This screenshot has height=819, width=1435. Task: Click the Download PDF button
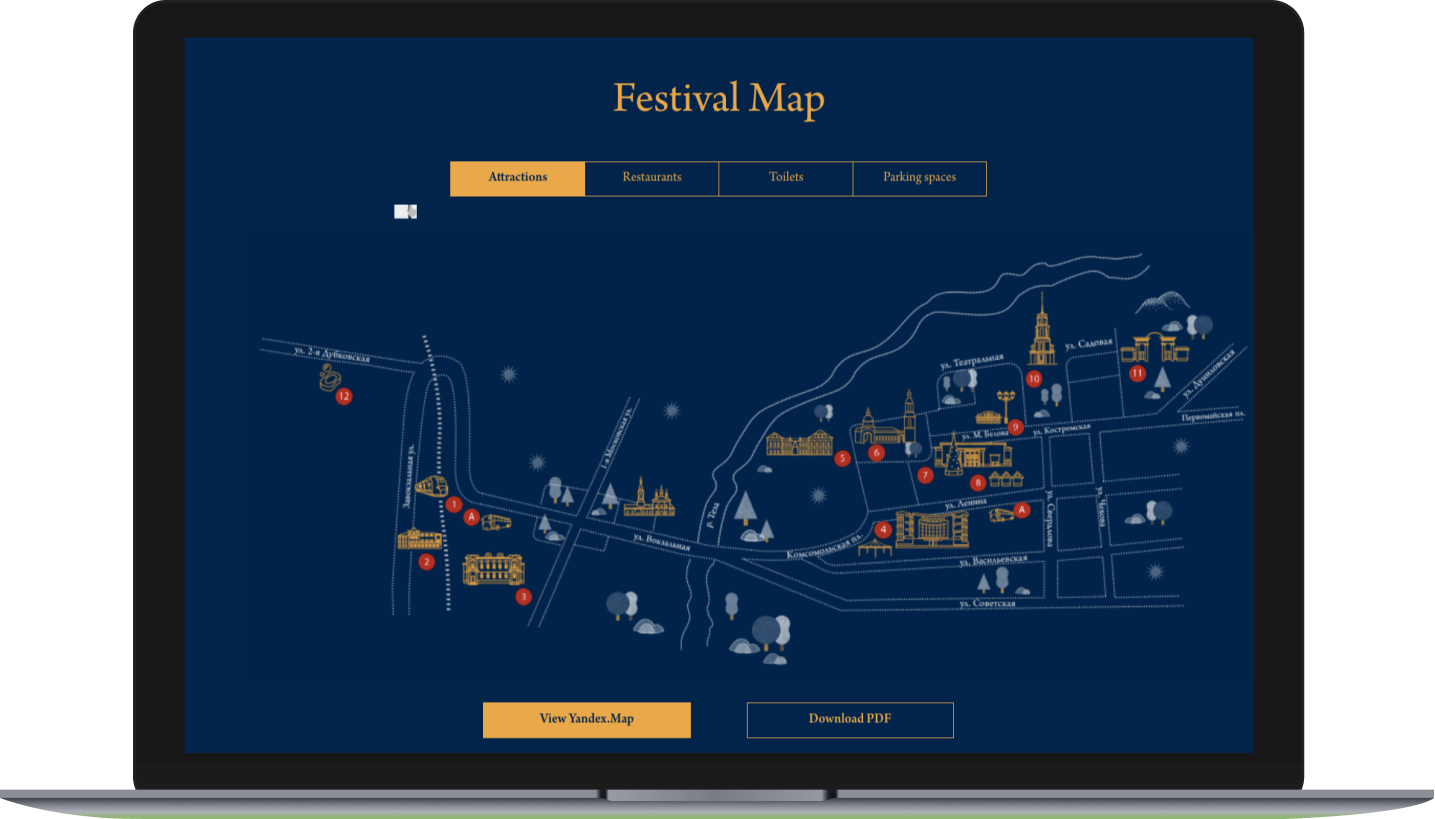[850, 720]
